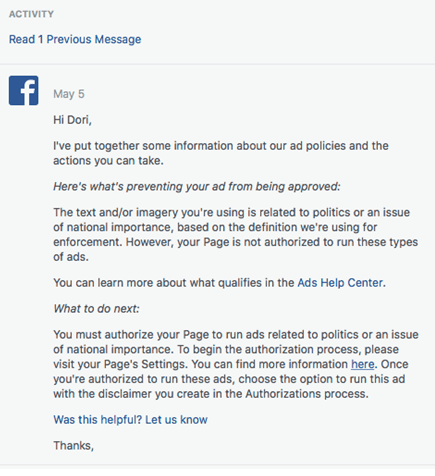Screen dimensions: 435x476
Task: Open Read 1 Previous Message
Action: (x=75, y=39)
